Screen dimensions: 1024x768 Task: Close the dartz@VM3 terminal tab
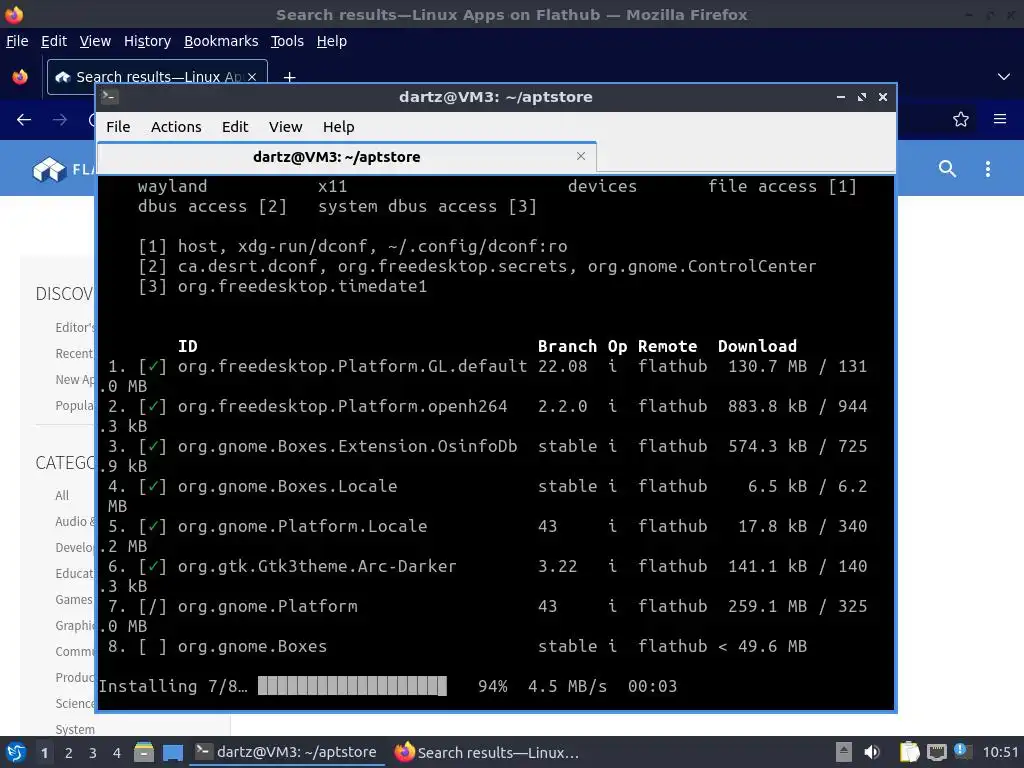coord(581,156)
